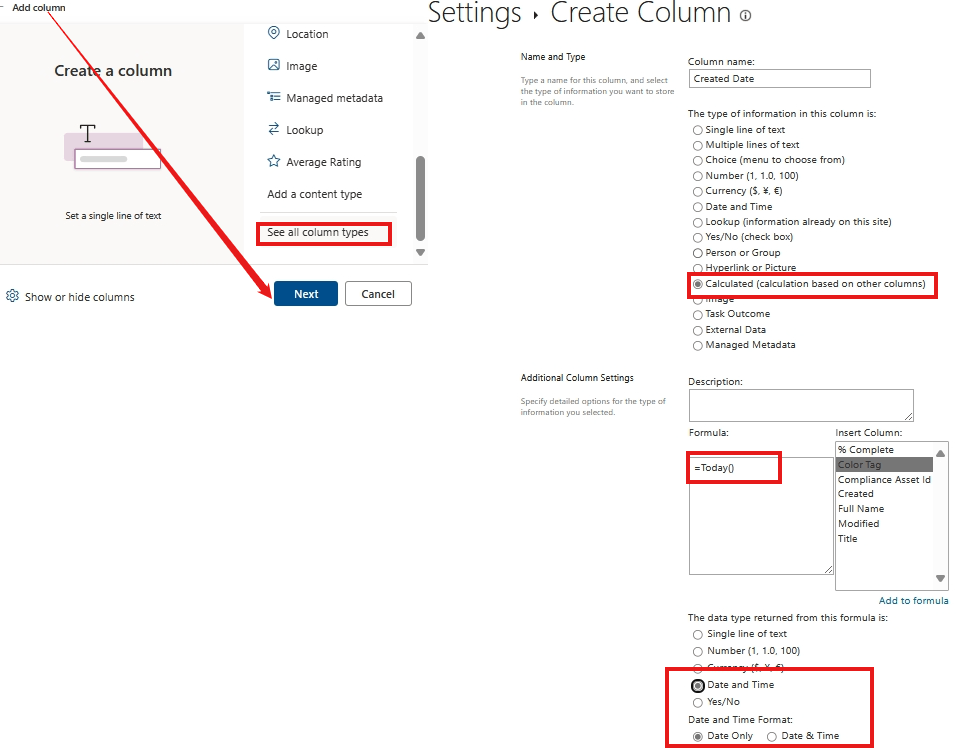Select Date Only format
956x754 pixels.
point(697,736)
